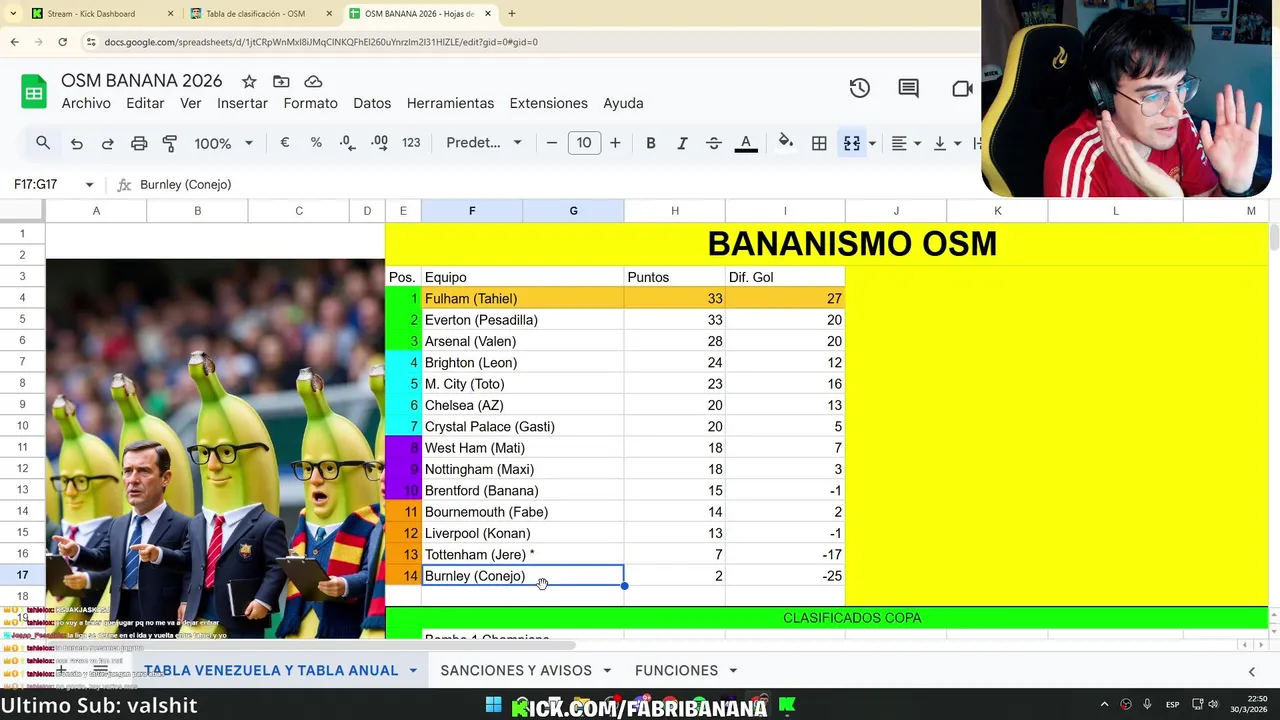
Task: Go back in browser
Action: (x=14, y=42)
